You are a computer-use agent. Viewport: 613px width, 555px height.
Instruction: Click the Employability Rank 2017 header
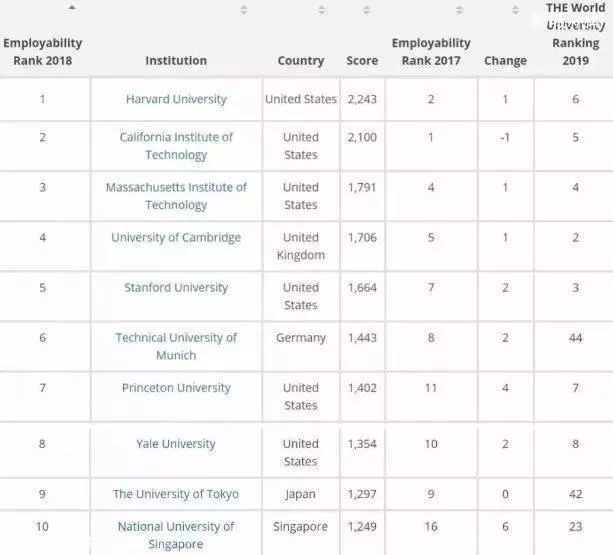click(431, 52)
